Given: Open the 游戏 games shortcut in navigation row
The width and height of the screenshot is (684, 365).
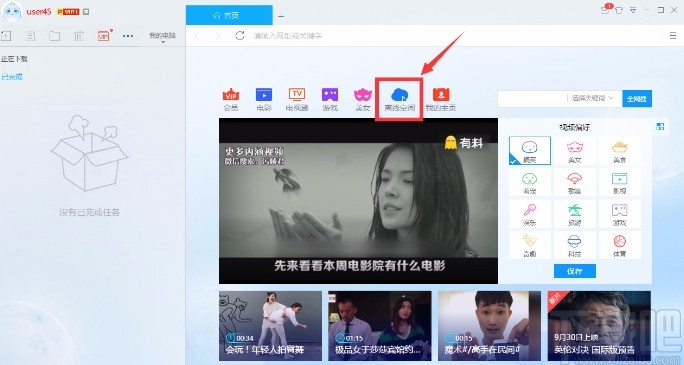Looking at the screenshot, I should click(x=330, y=99).
